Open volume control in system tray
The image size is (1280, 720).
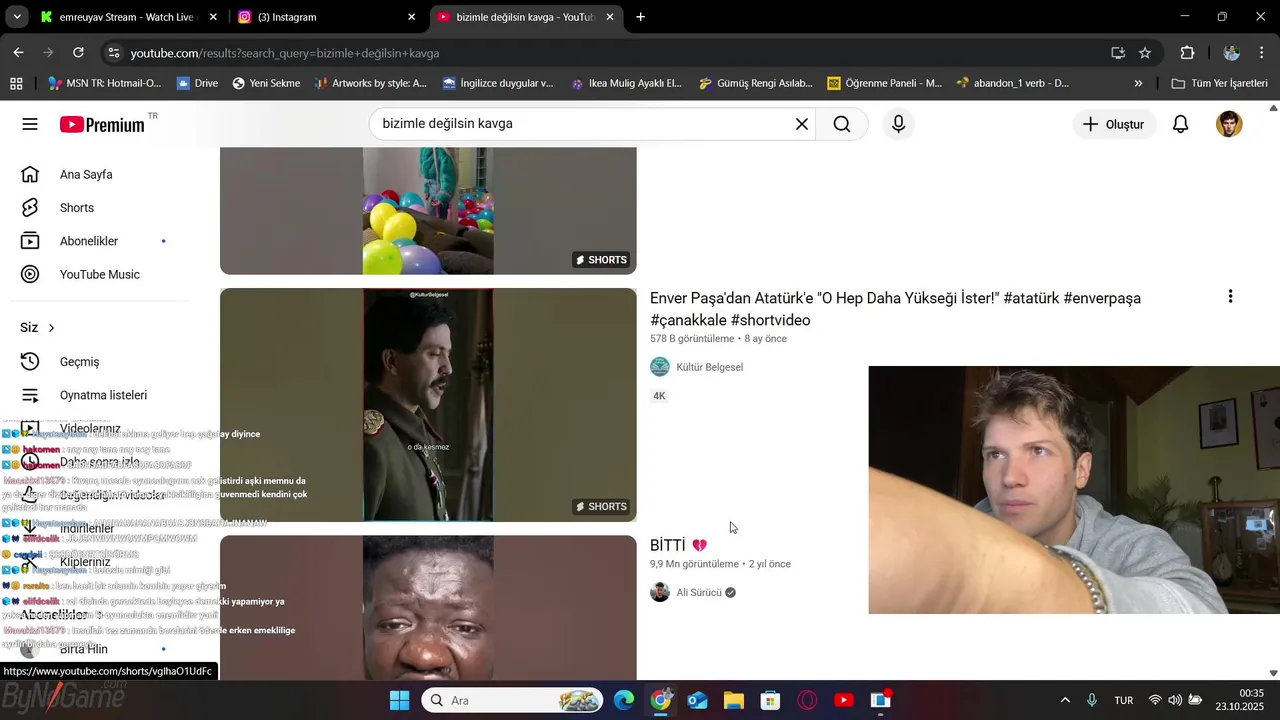click(x=1175, y=700)
